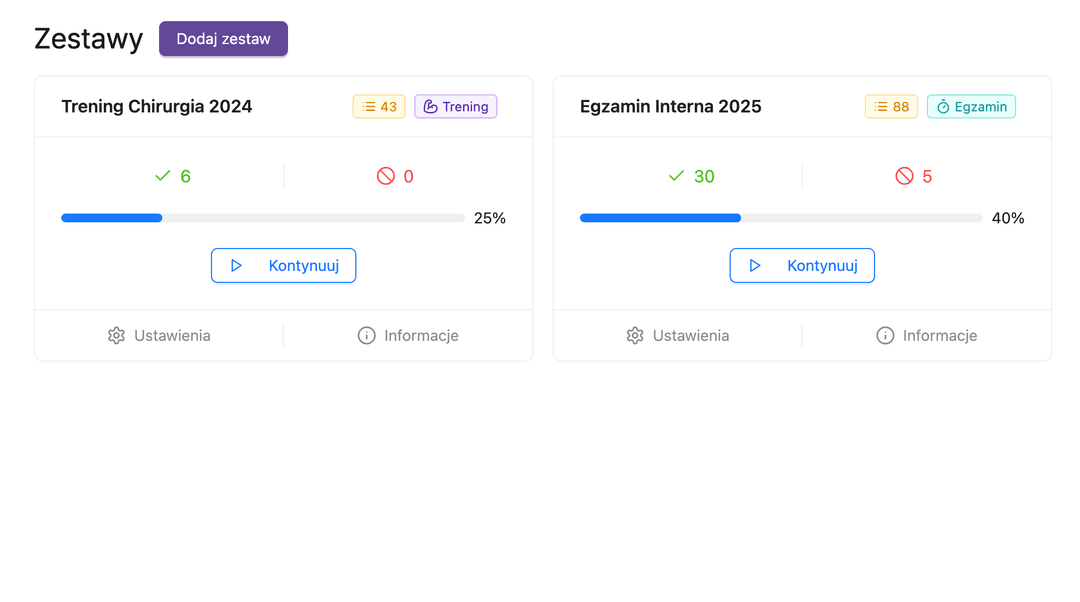Click the muscle icon in Trening tag

pos(430,107)
